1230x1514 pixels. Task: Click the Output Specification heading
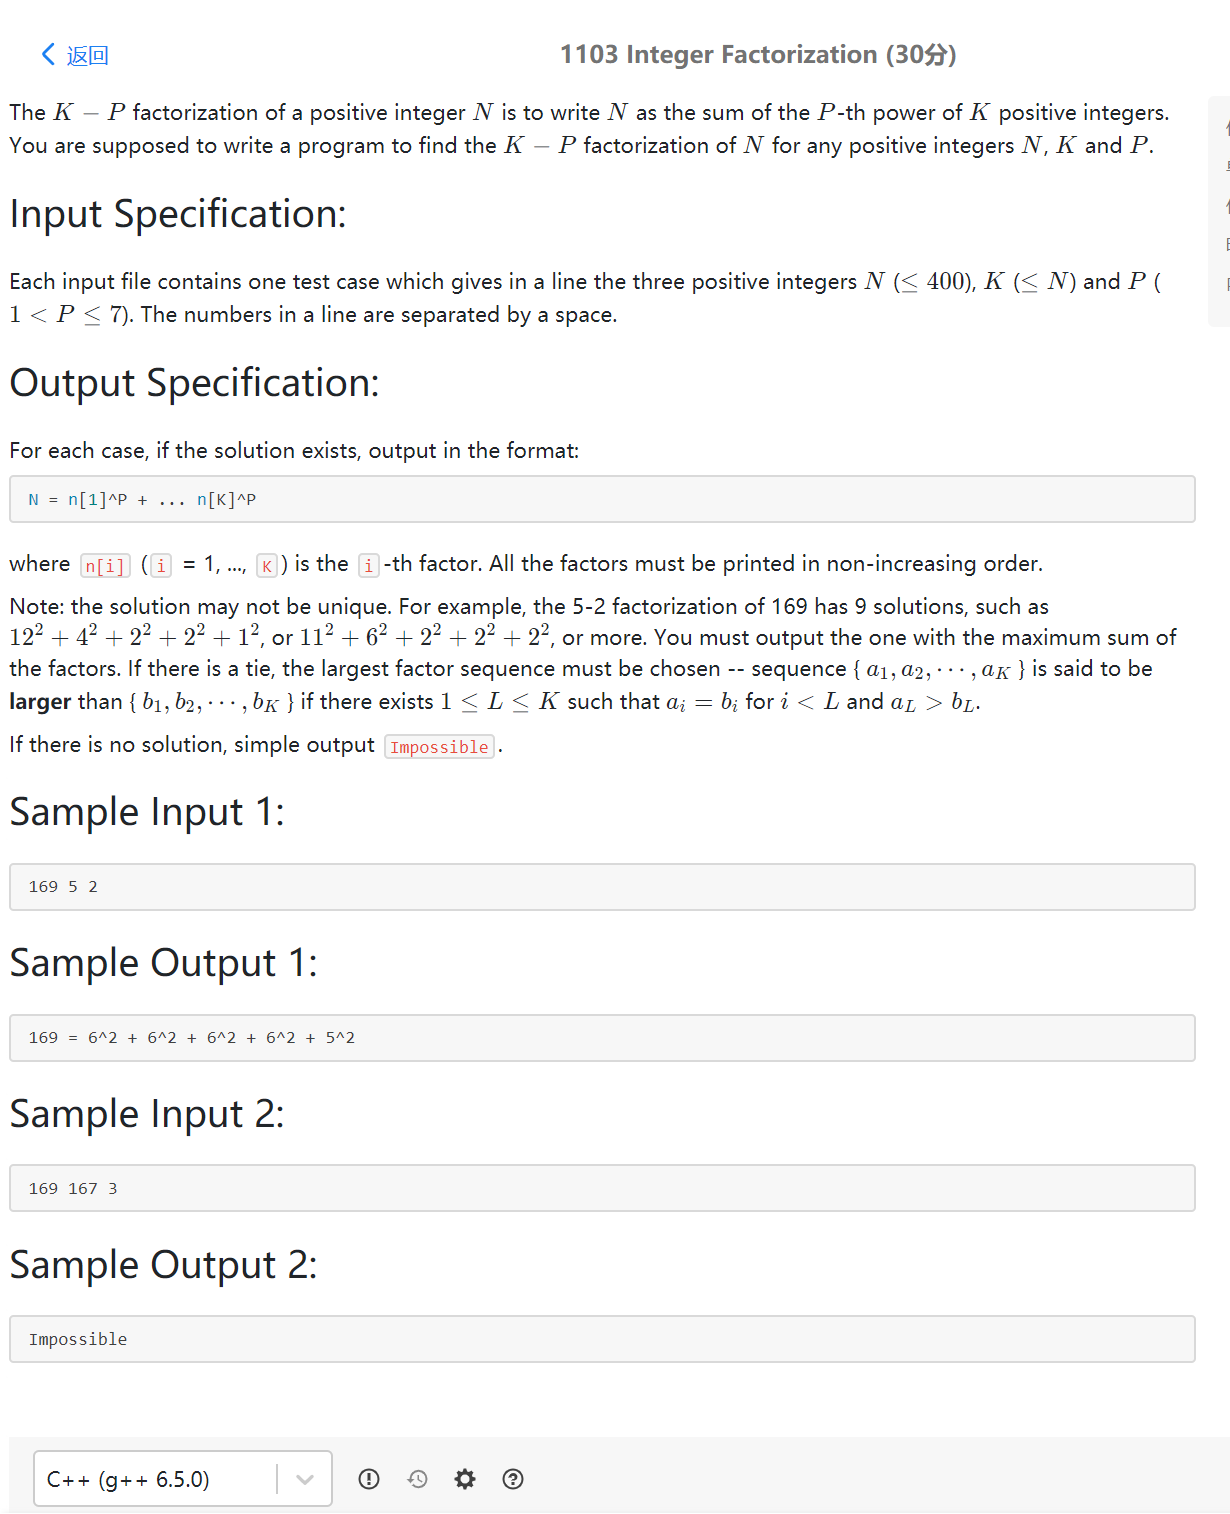click(195, 383)
